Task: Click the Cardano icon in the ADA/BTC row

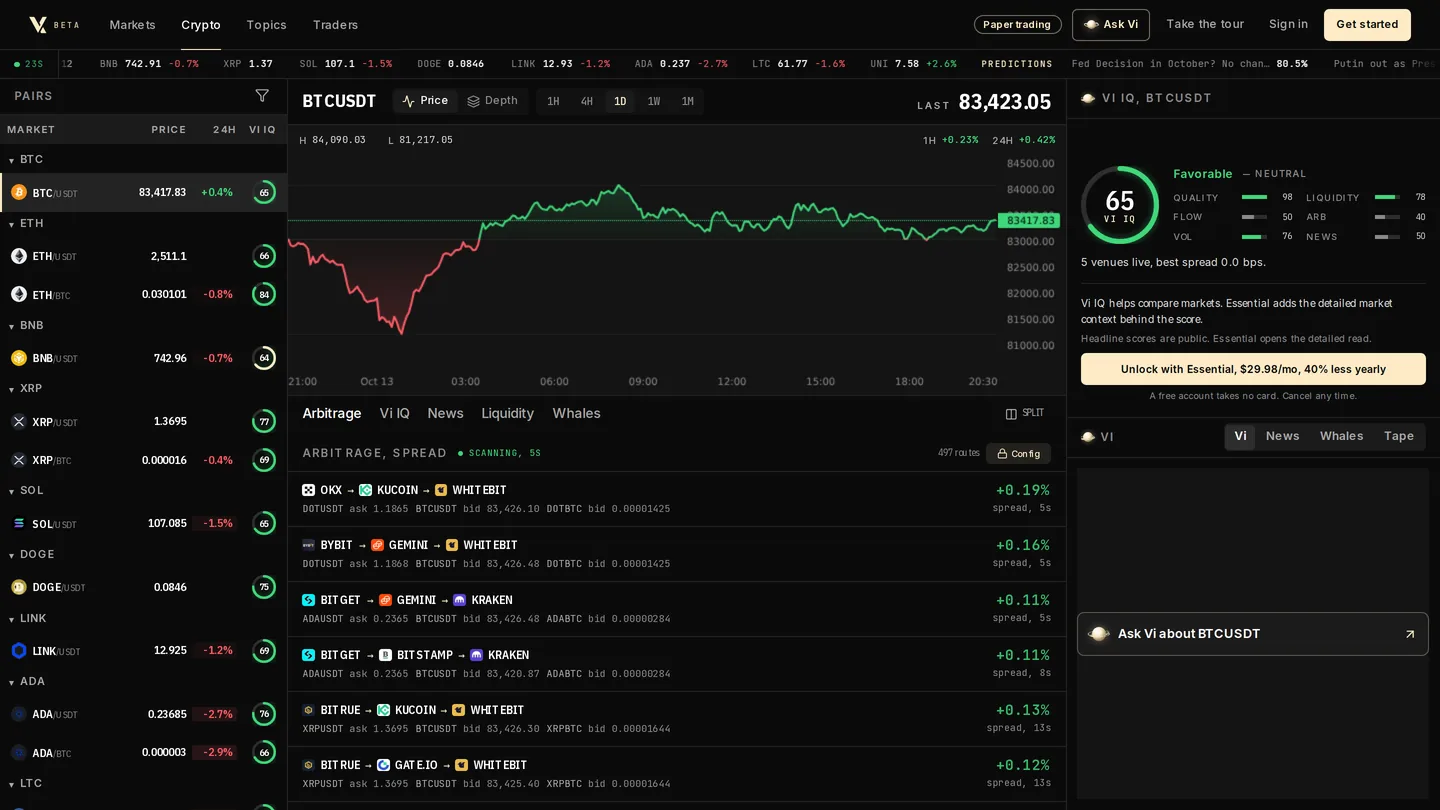Action: pos(18,752)
